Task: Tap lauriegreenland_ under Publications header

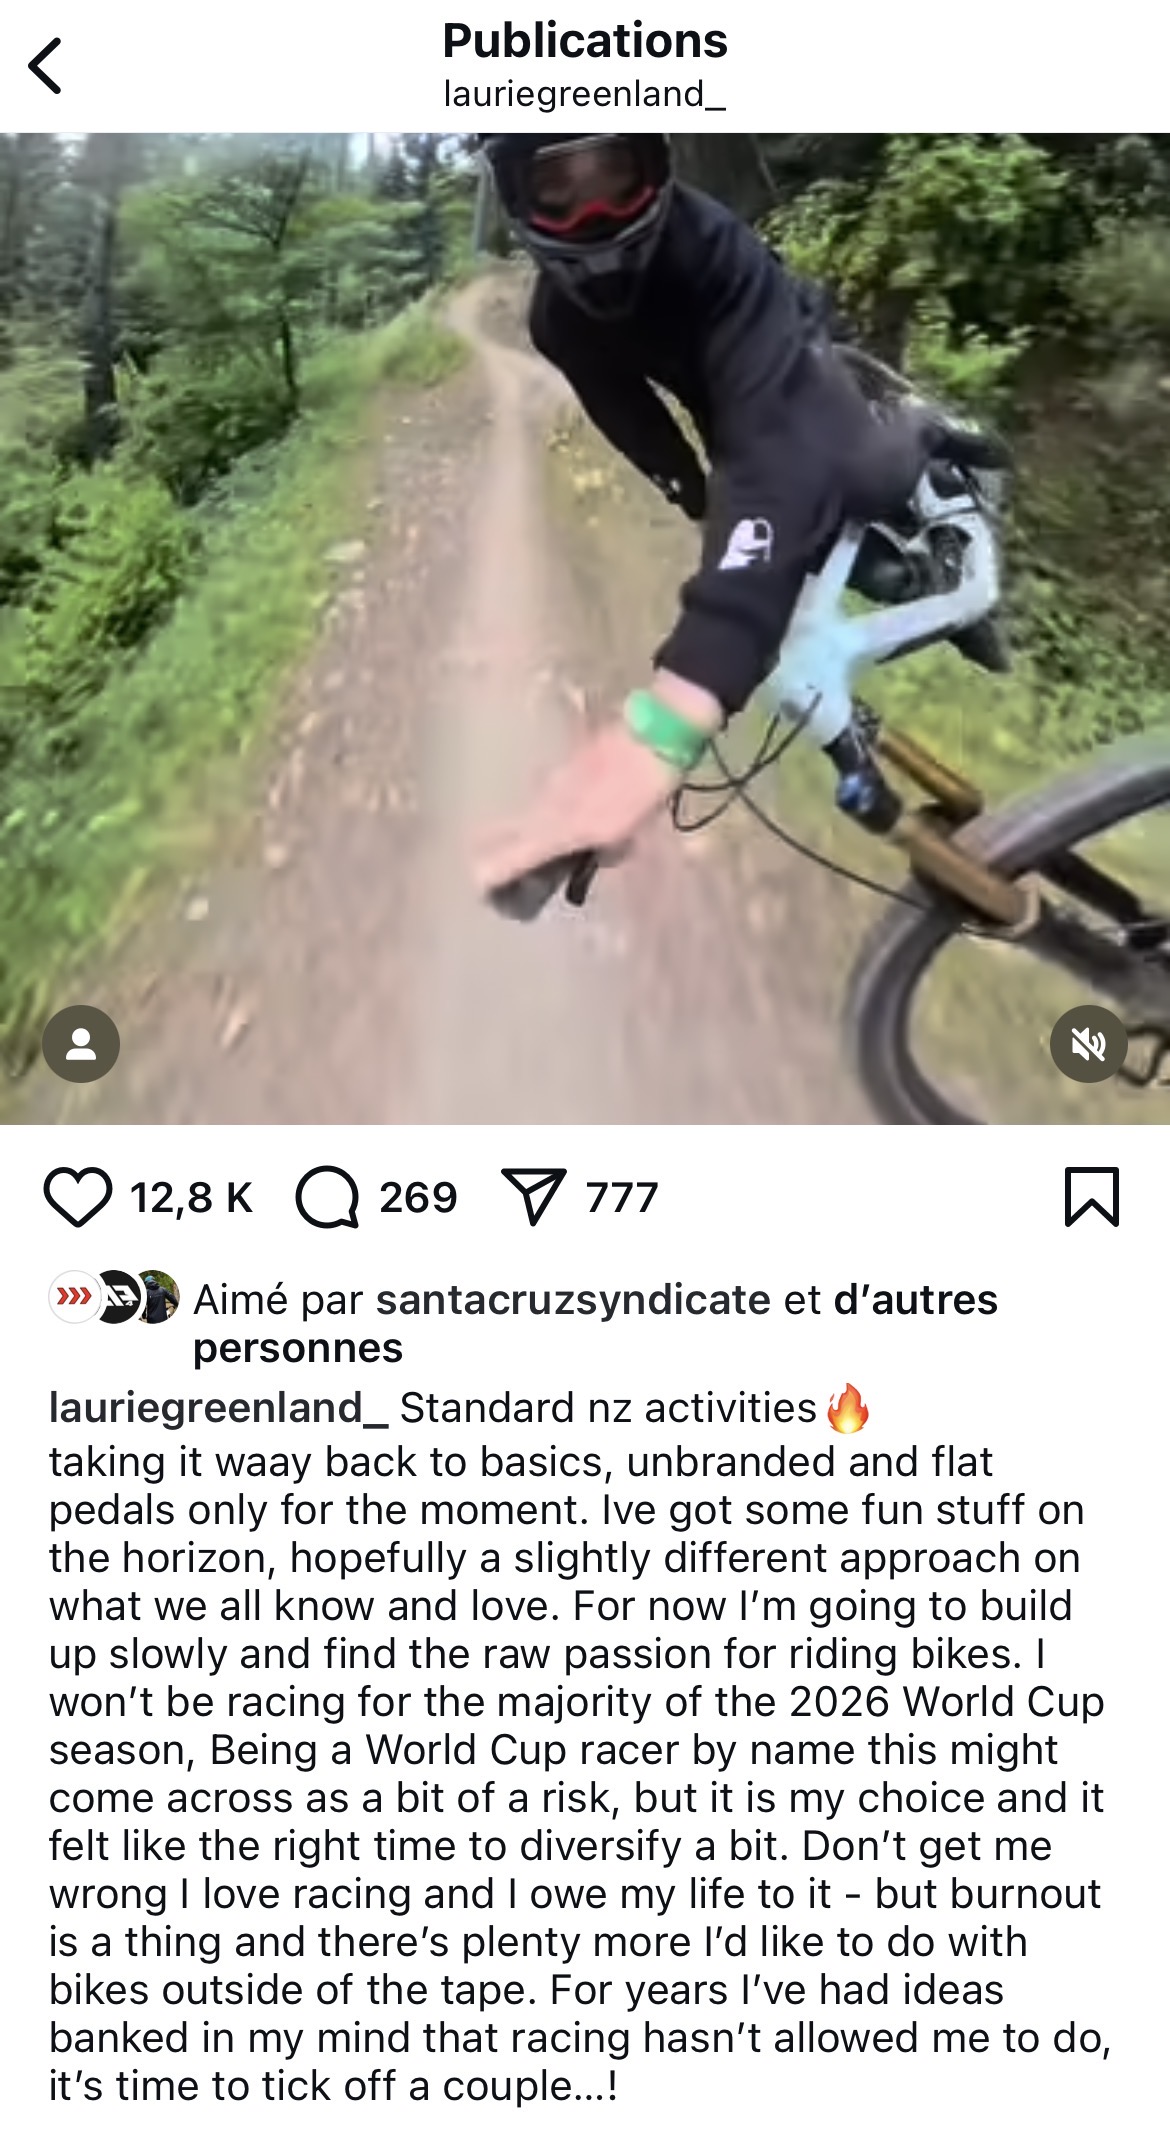Action: [x=585, y=94]
